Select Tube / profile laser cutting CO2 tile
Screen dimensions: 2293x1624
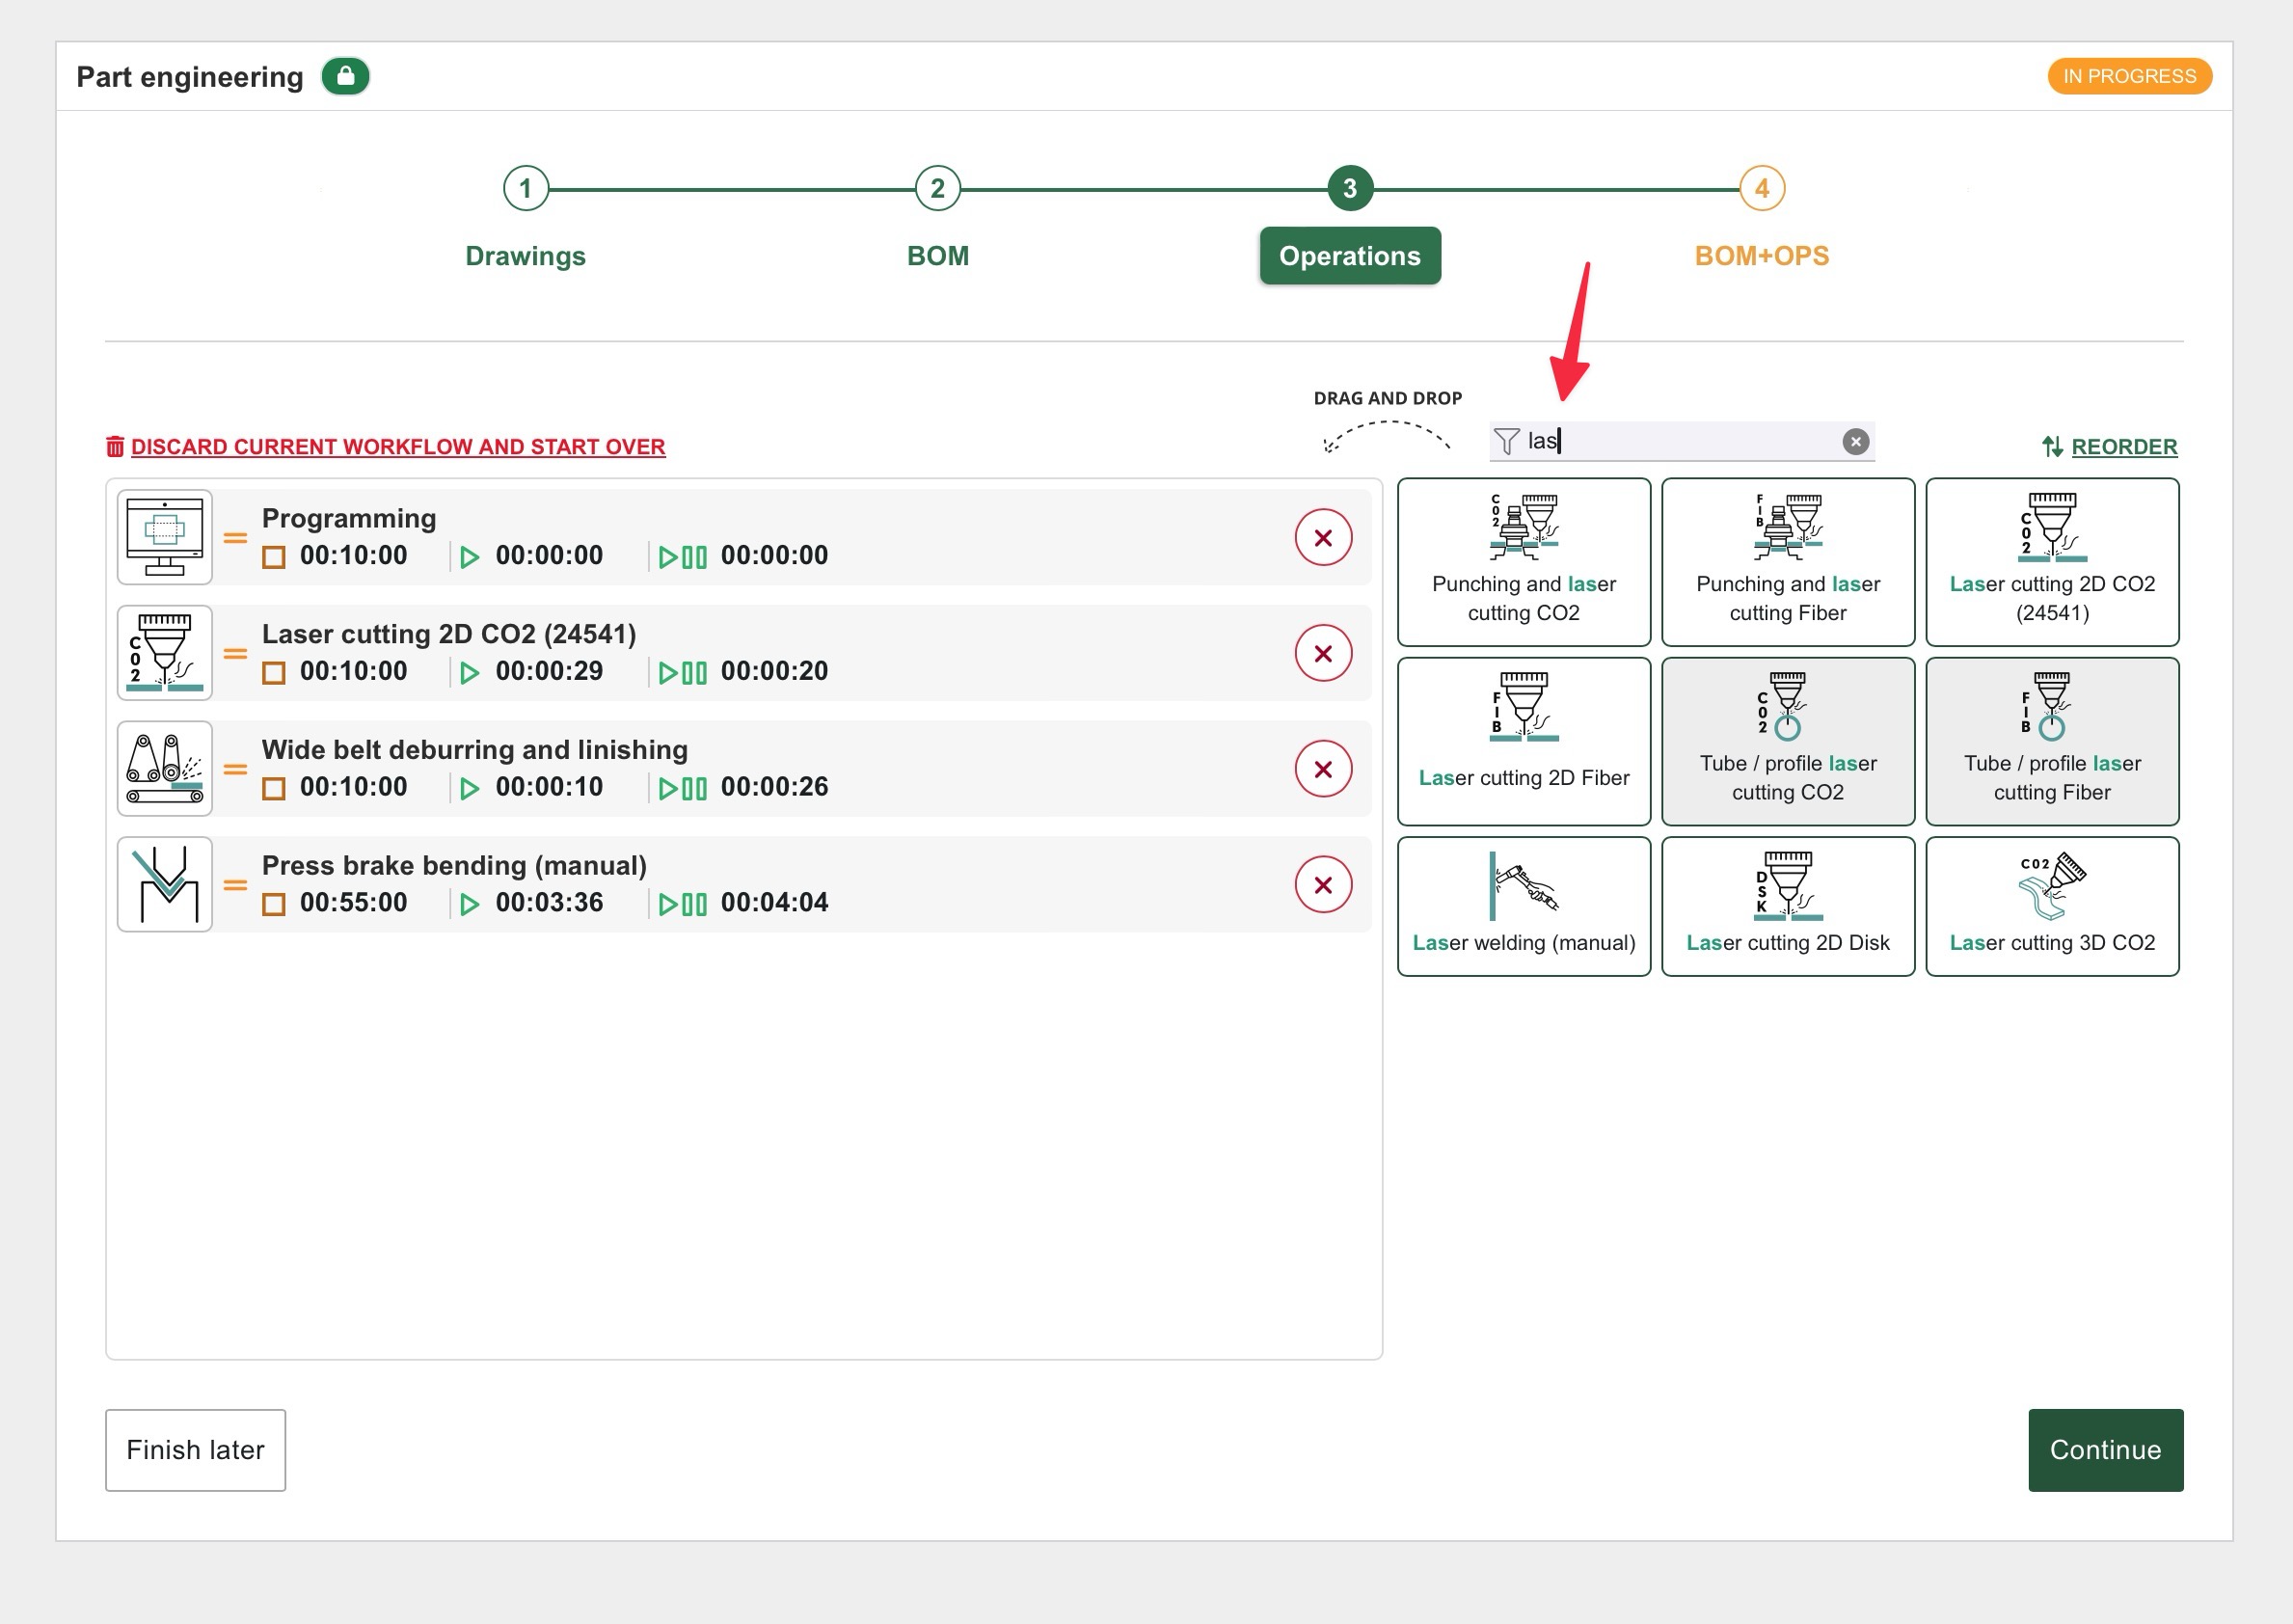point(1787,741)
